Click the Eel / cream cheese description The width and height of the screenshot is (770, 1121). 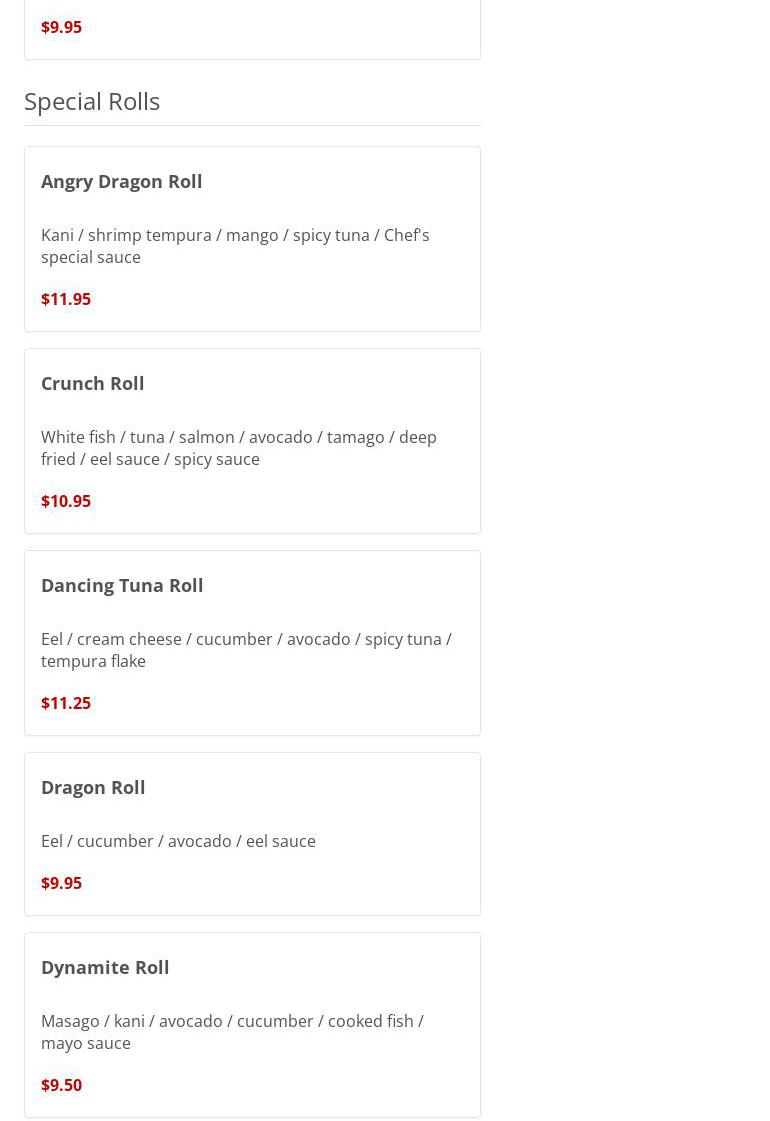tap(246, 650)
